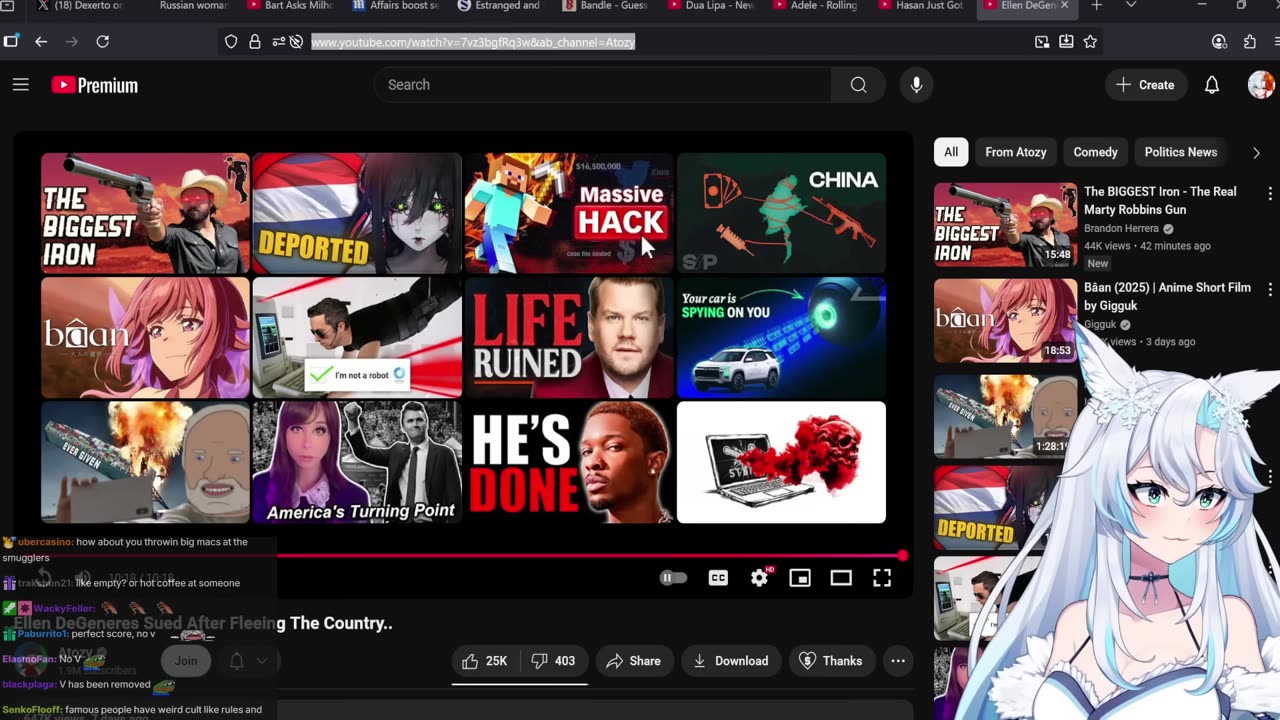
Task: Open the Massive HACK end-screen video
Action: [569, 213]
